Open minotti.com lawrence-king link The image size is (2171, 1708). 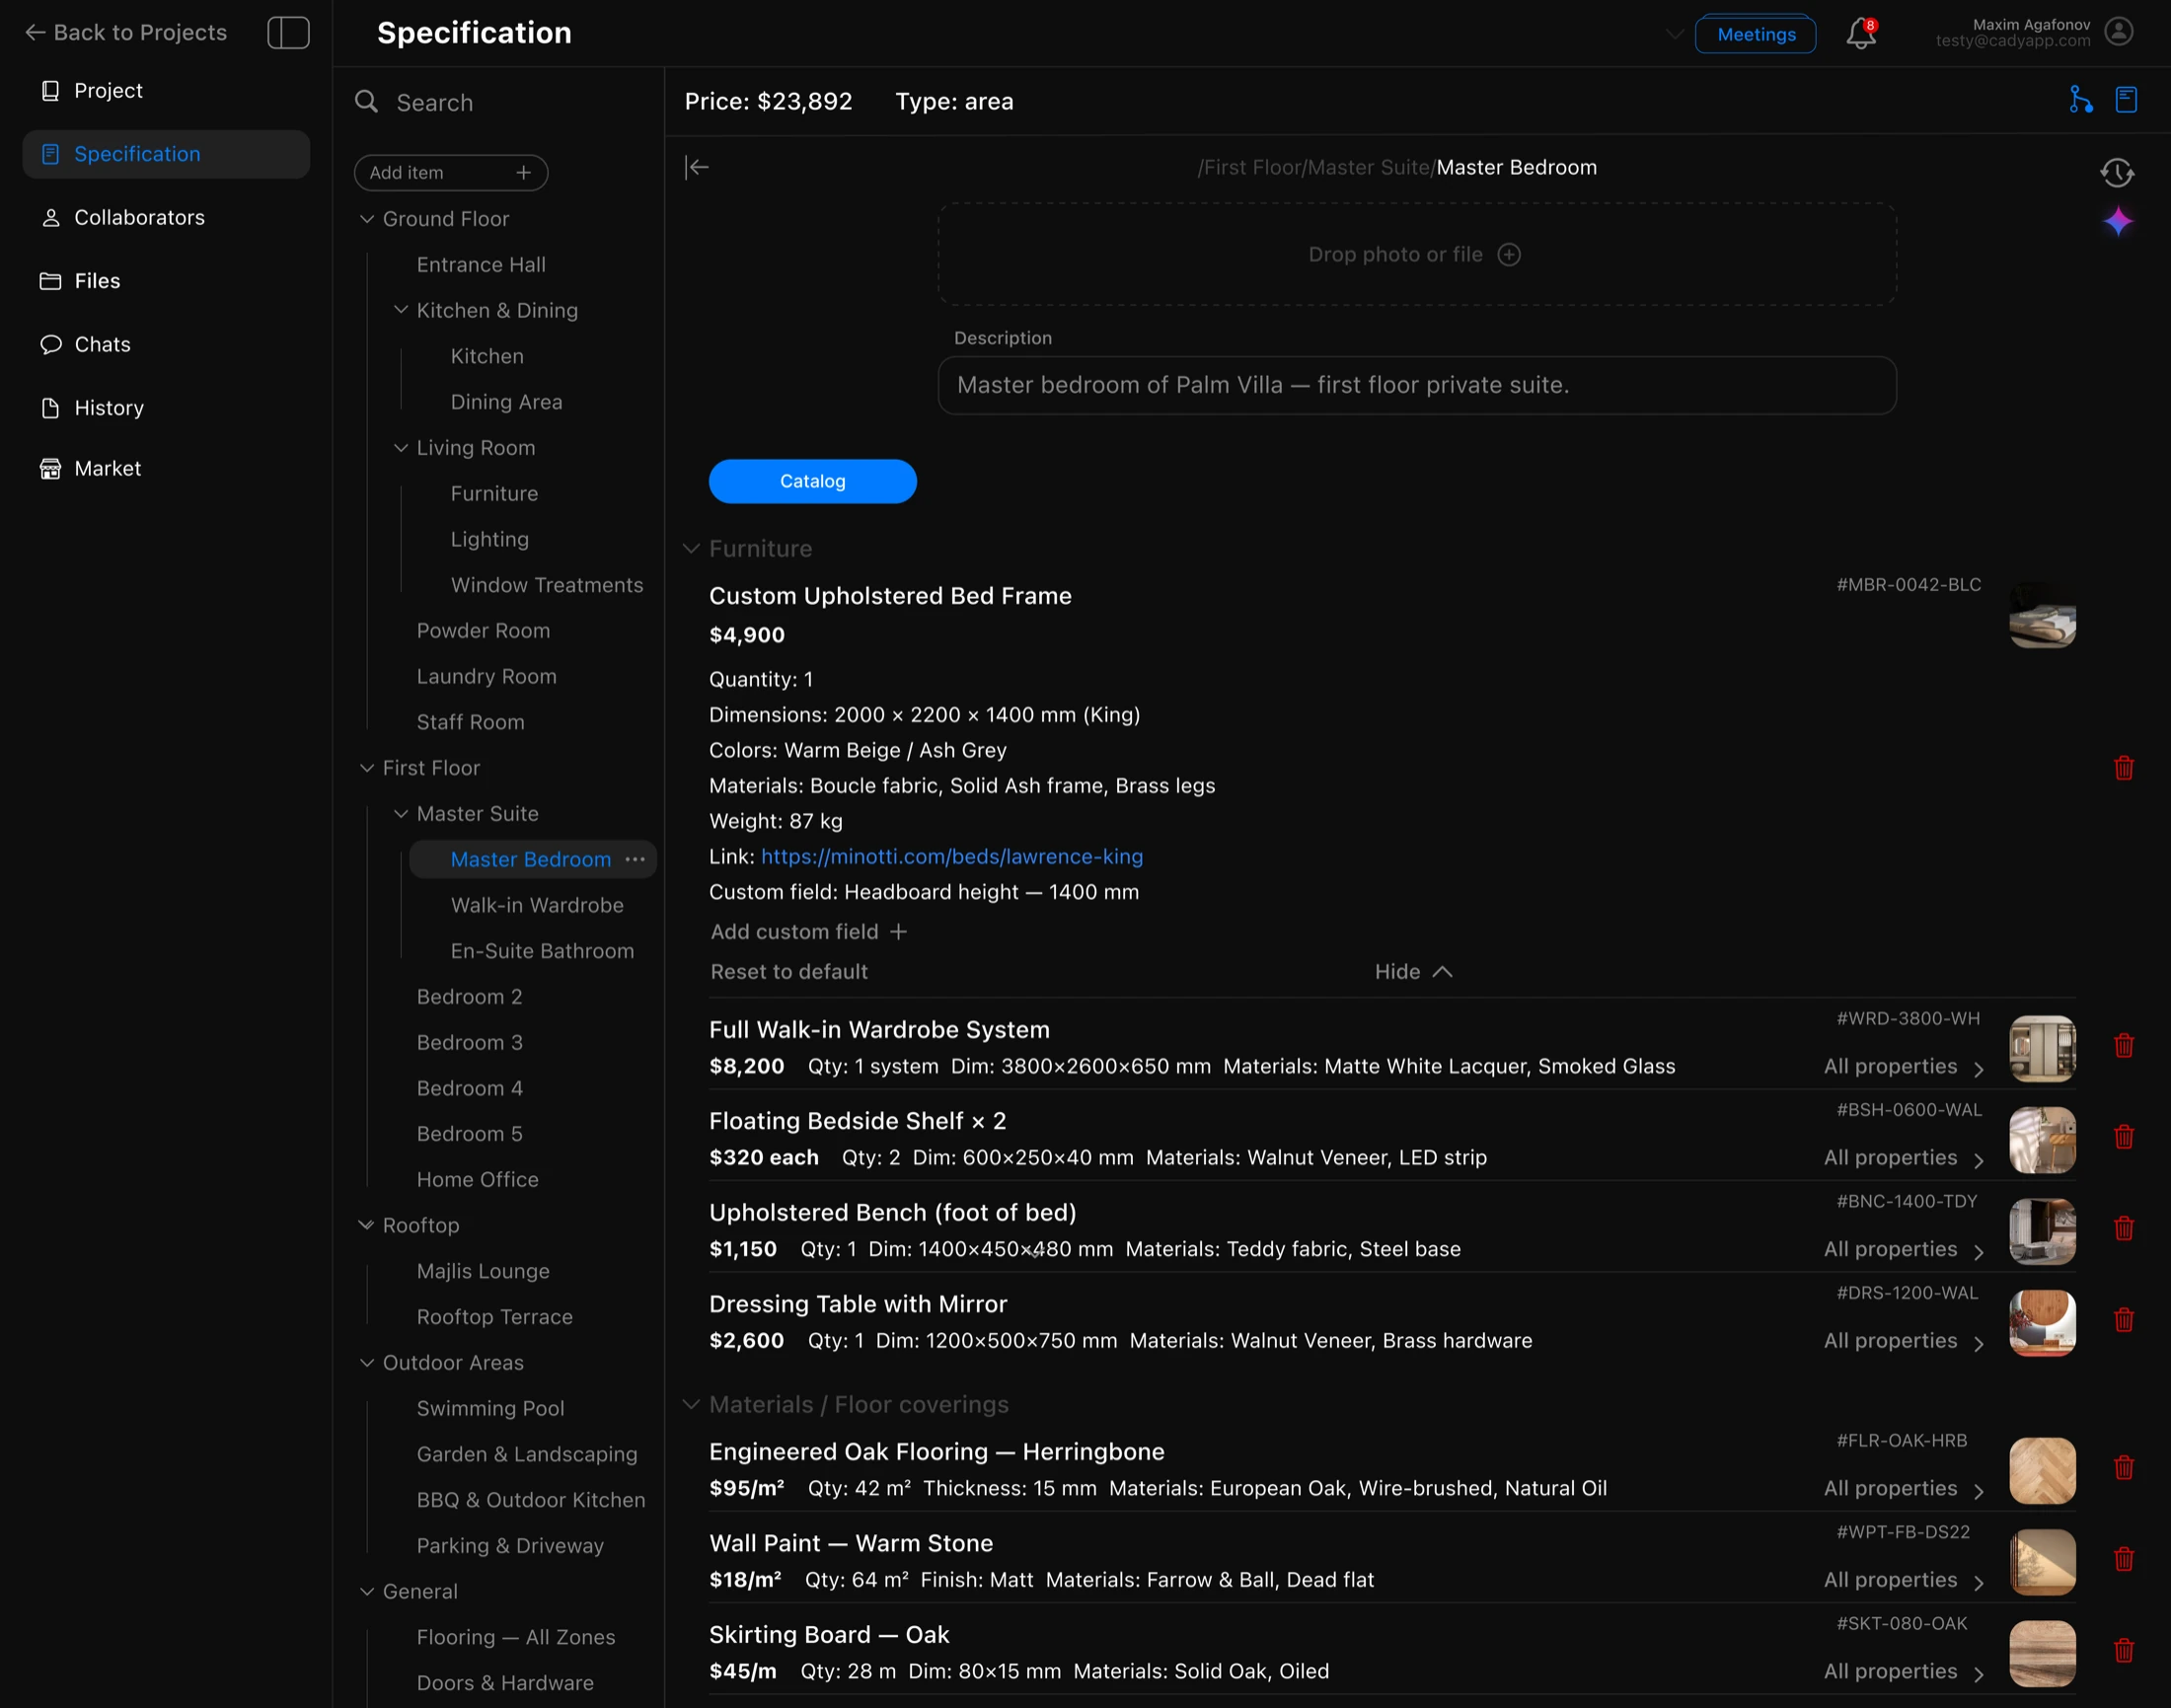tap(951, 857)
